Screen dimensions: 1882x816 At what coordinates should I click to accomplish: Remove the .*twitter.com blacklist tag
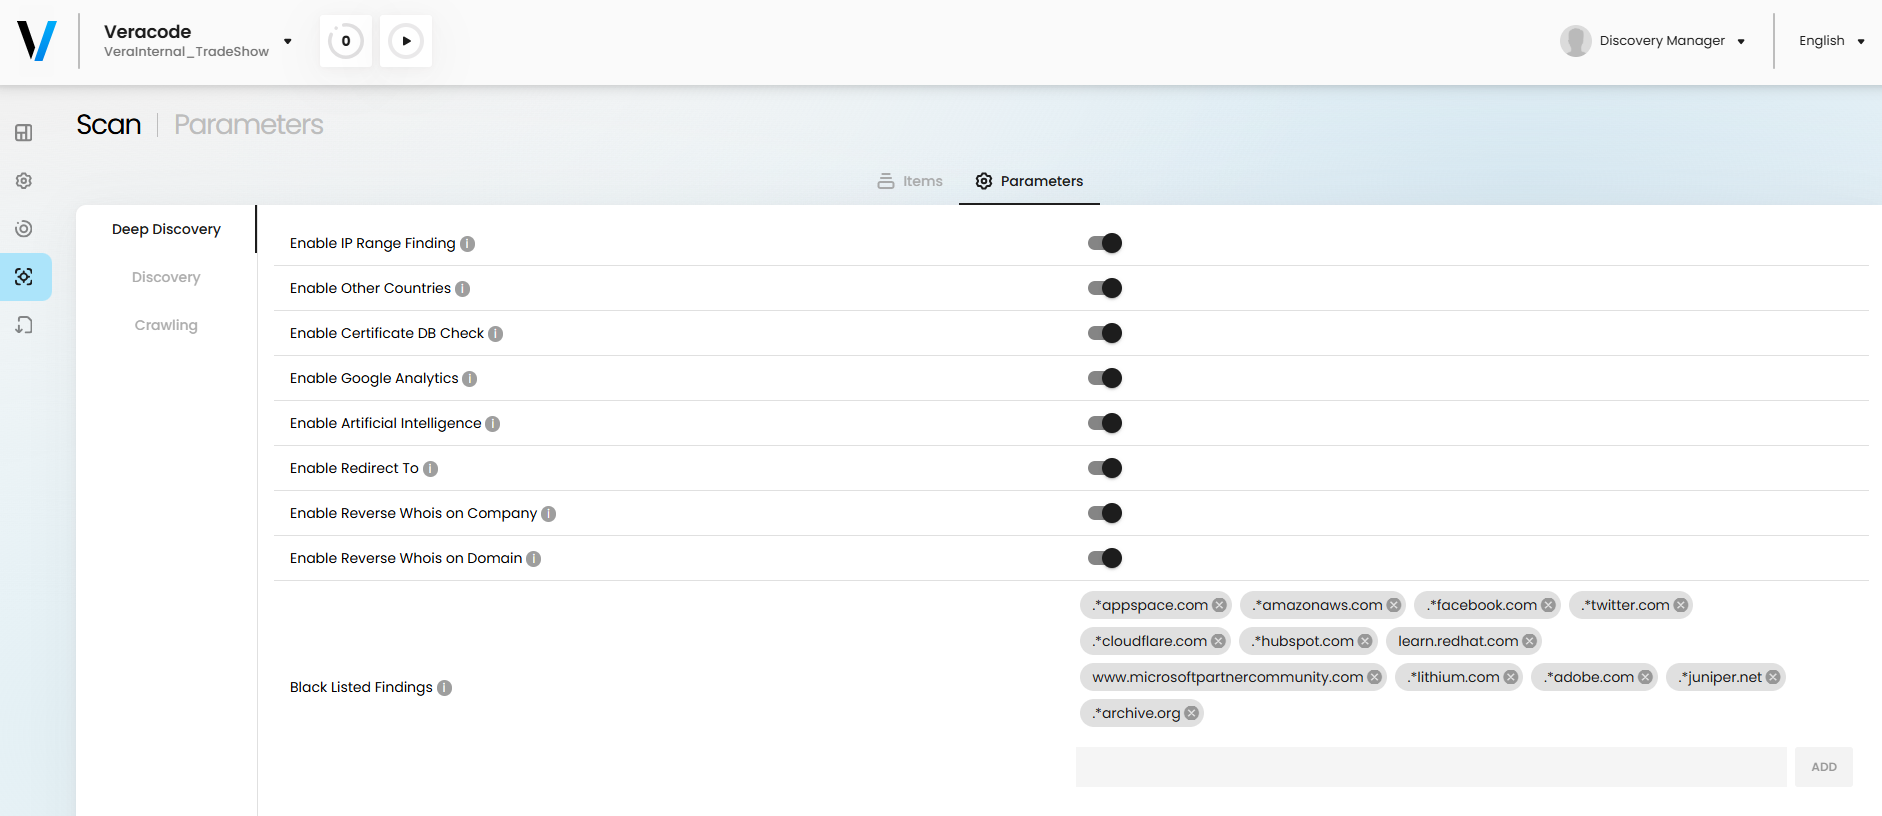point(1681,605)
